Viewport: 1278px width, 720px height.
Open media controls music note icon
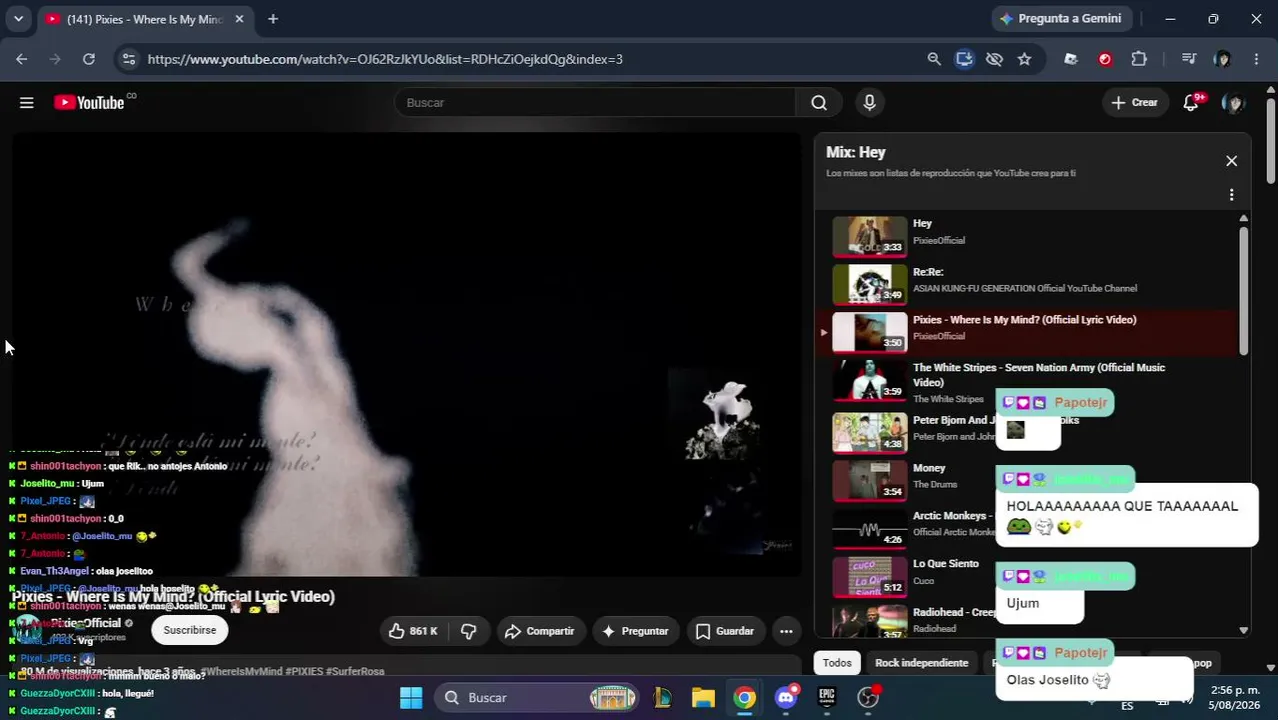(1188, 59)
